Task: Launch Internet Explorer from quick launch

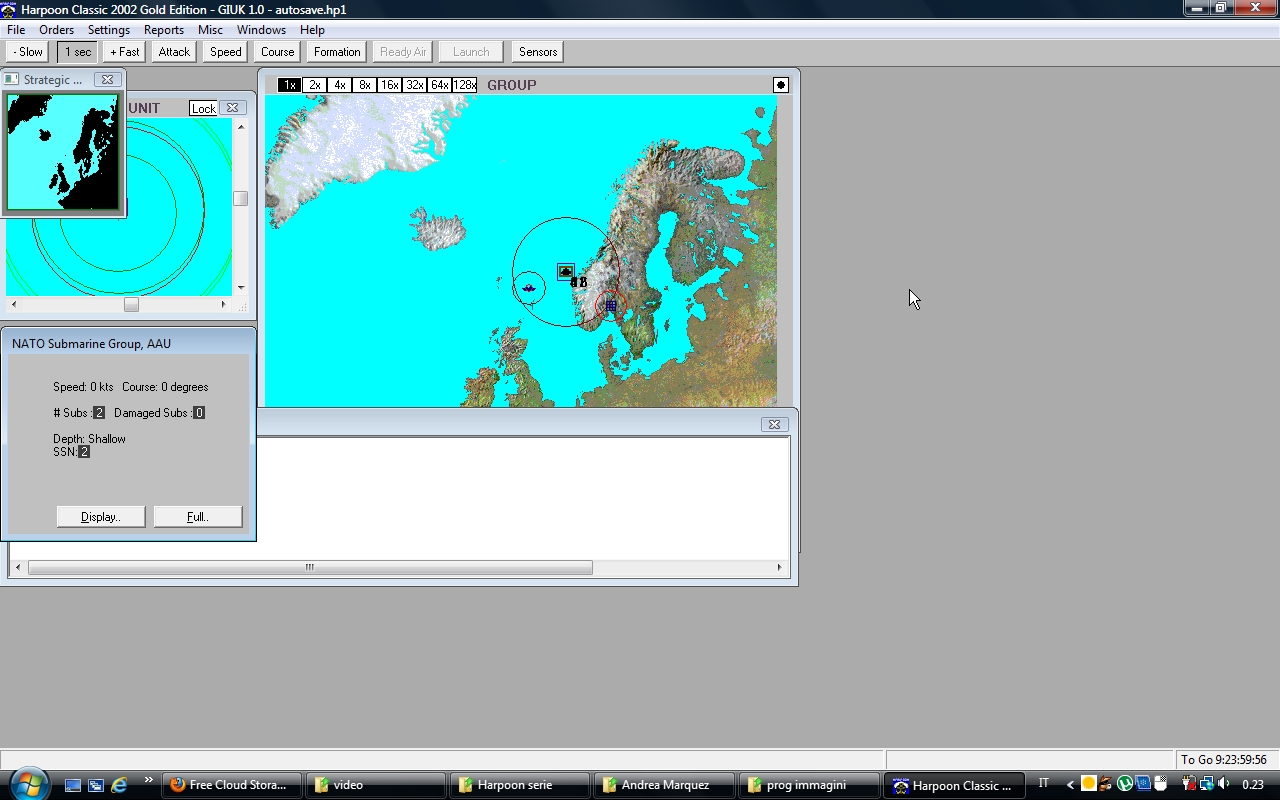Action: tap(119, 785)
